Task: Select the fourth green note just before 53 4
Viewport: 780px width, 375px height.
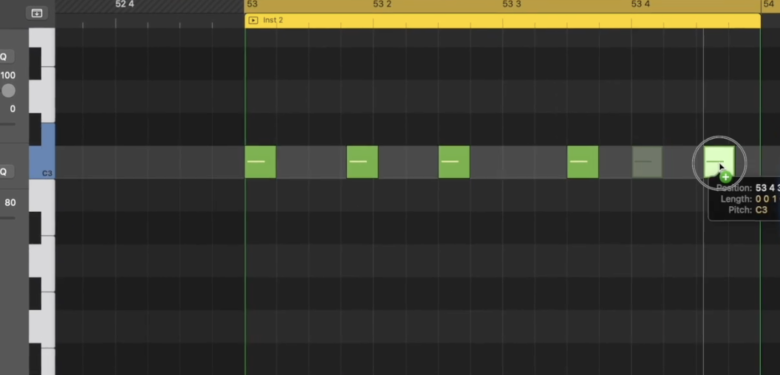Action: [583, 162]
